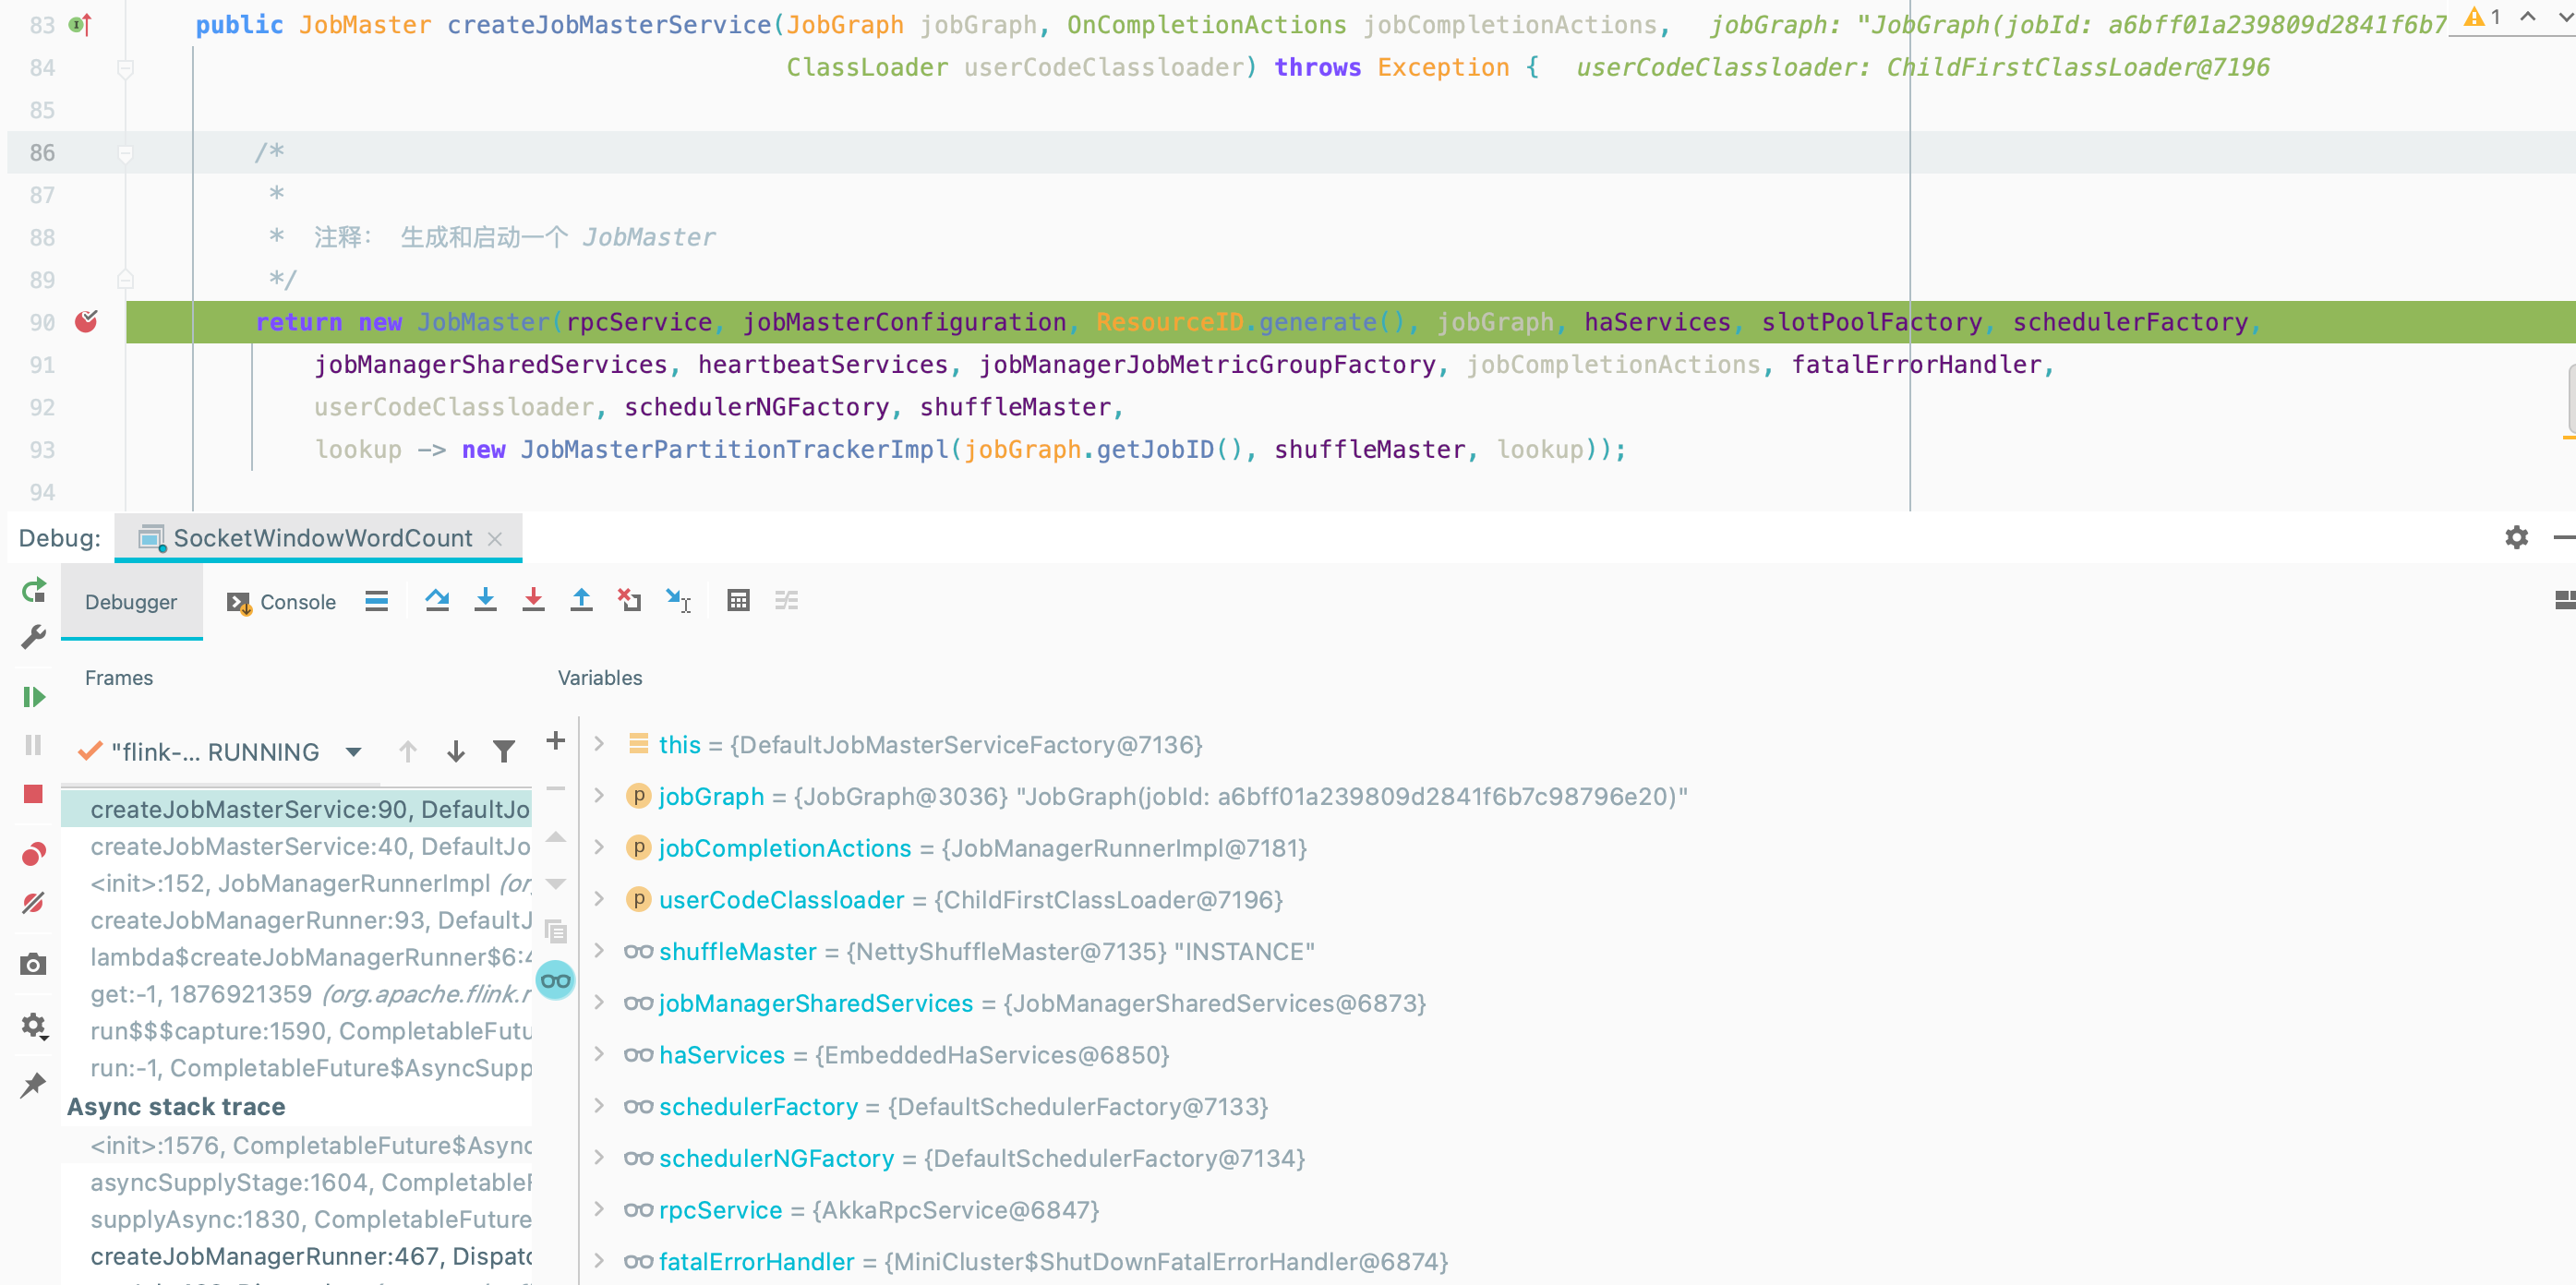Click the pin tab icon

click(33, 1085)
